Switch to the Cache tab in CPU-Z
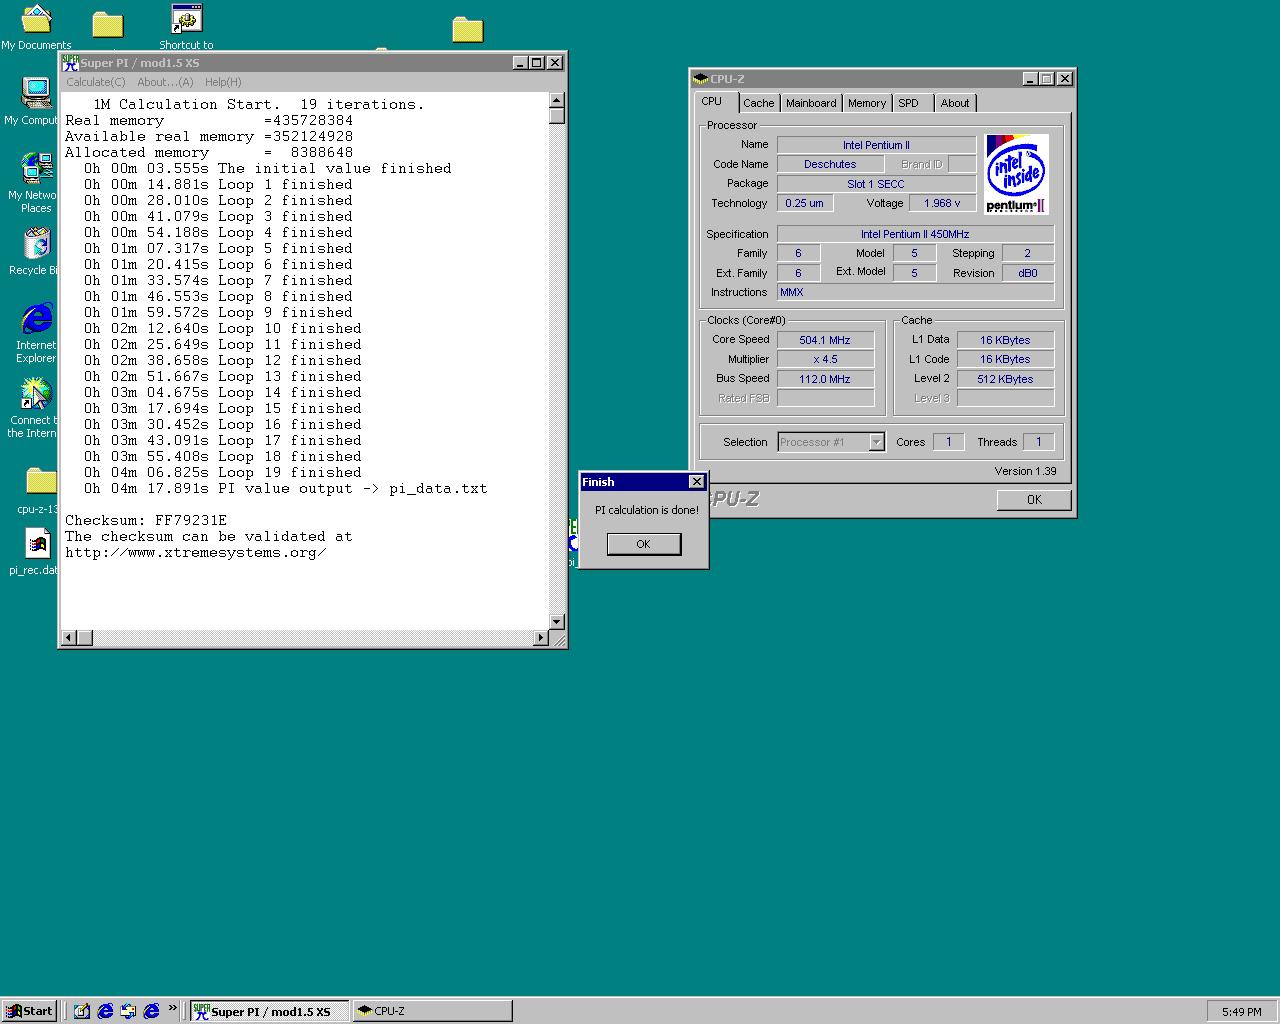This screenshot has height=1024, width=1280. click(758, 103)
